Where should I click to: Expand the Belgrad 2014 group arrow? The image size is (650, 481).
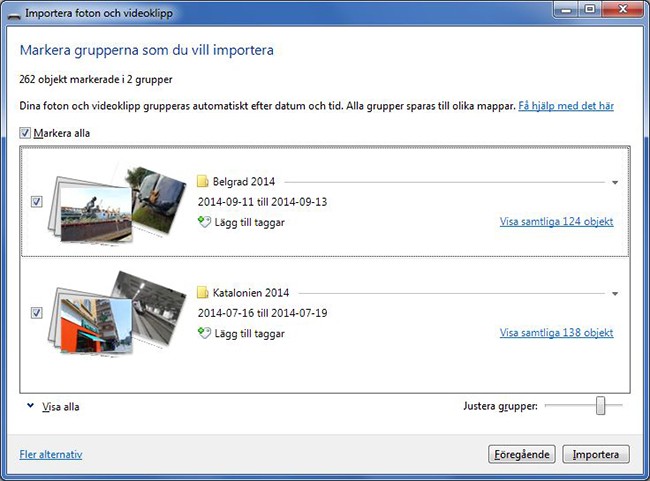click(x=615, y=183)
